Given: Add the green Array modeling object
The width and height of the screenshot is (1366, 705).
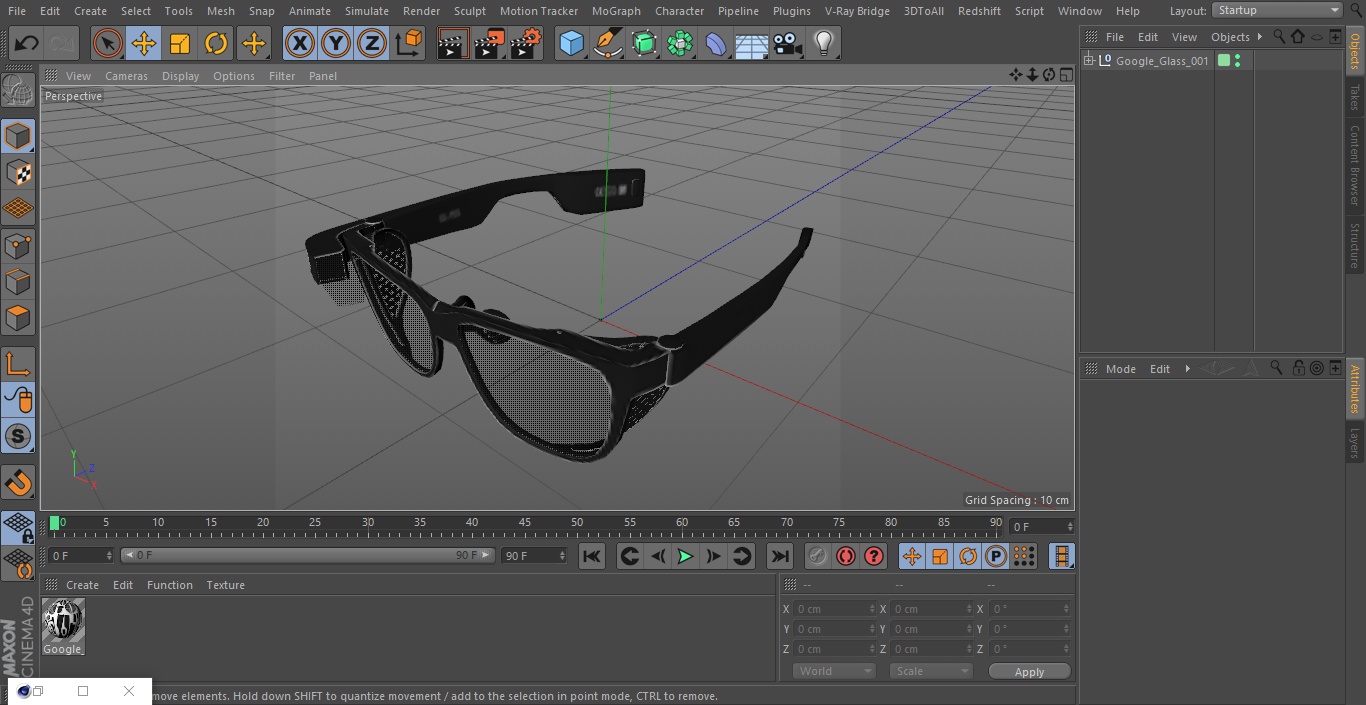Looking at the screenshot, I should pos(680,43).
